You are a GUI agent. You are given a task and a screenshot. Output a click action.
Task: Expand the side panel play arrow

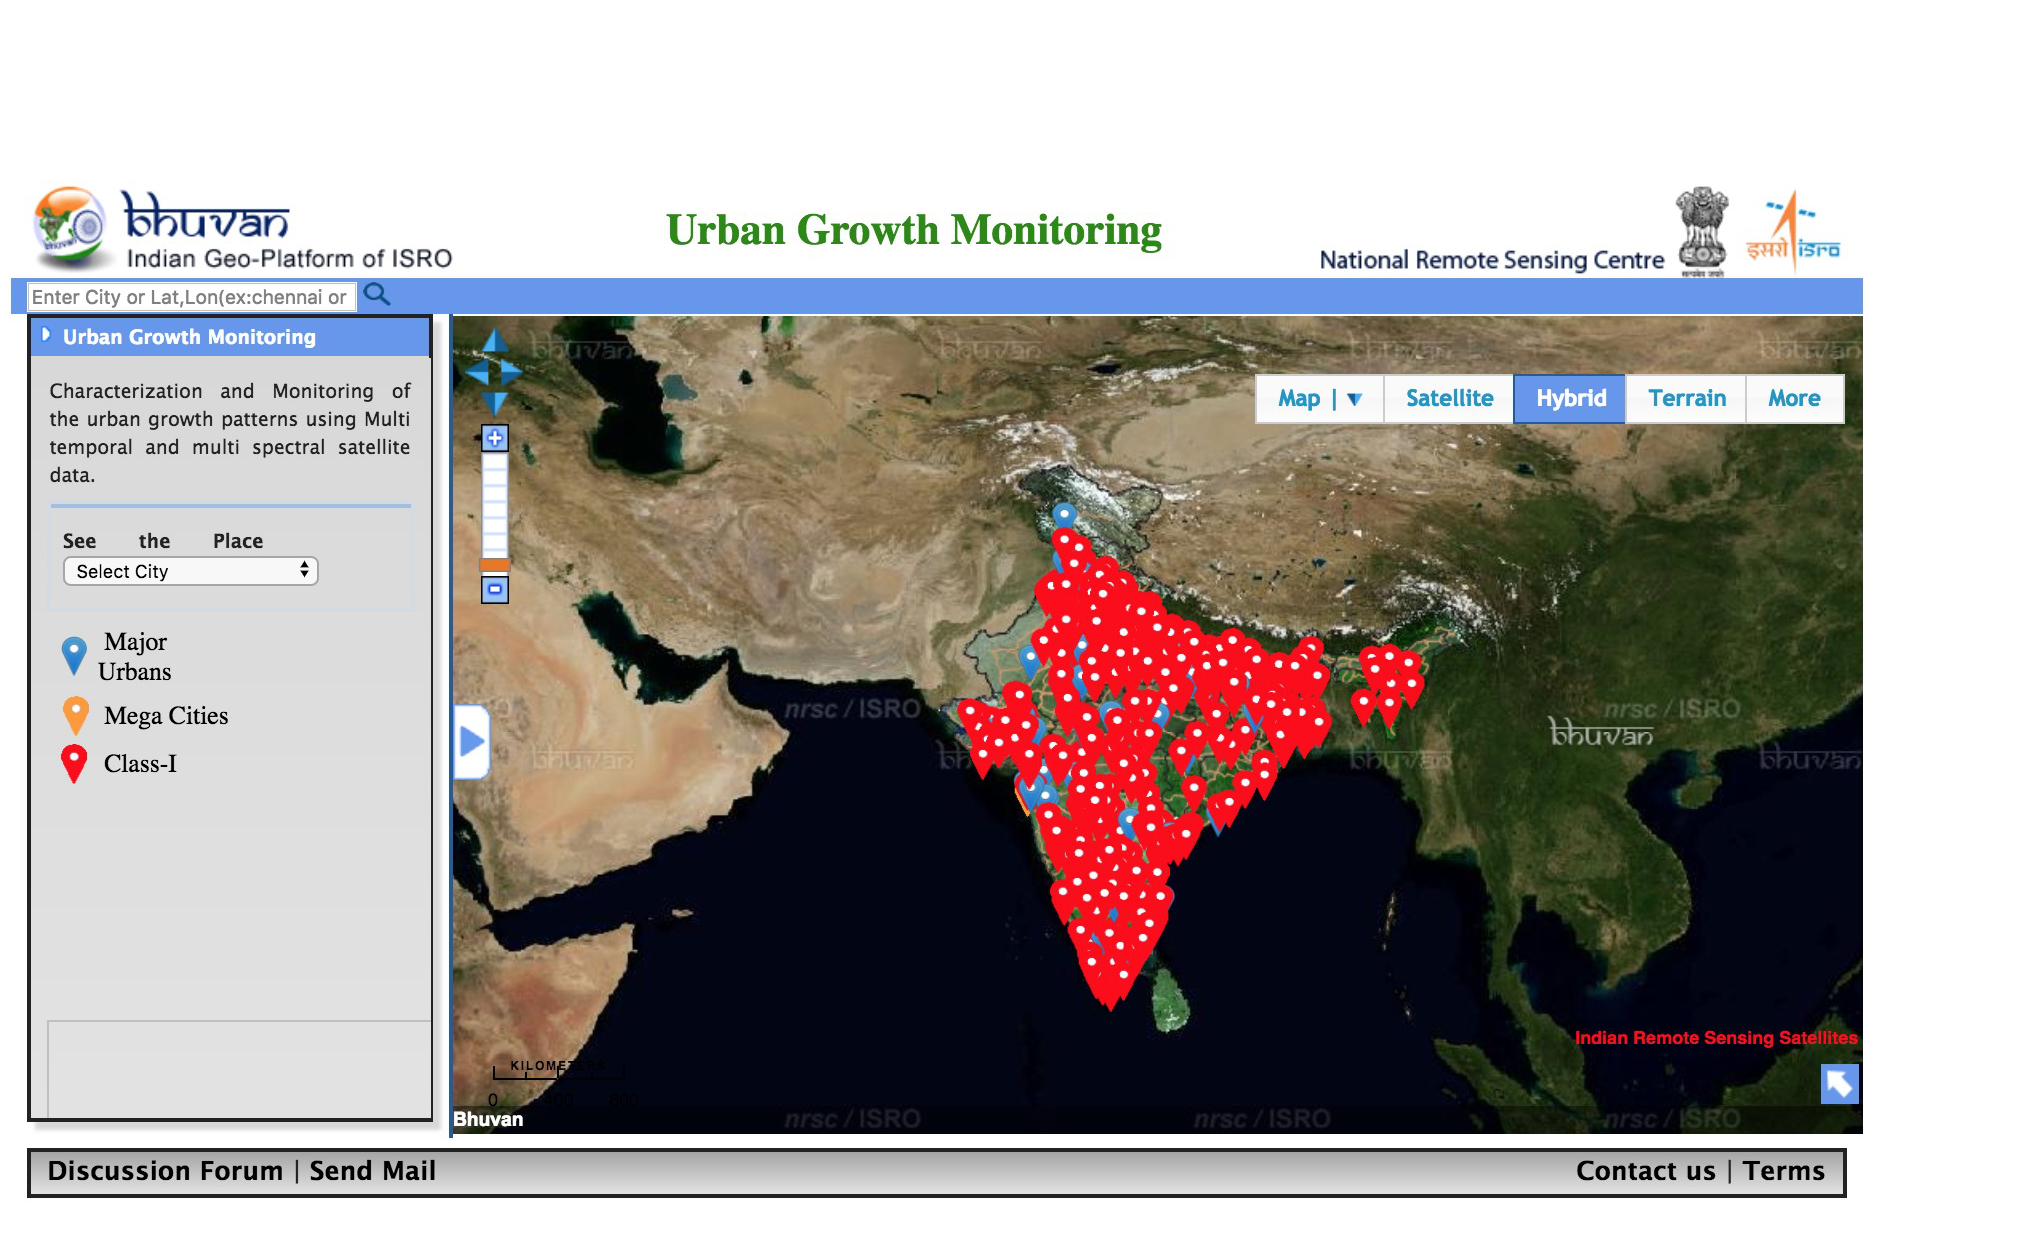[471, 742]
